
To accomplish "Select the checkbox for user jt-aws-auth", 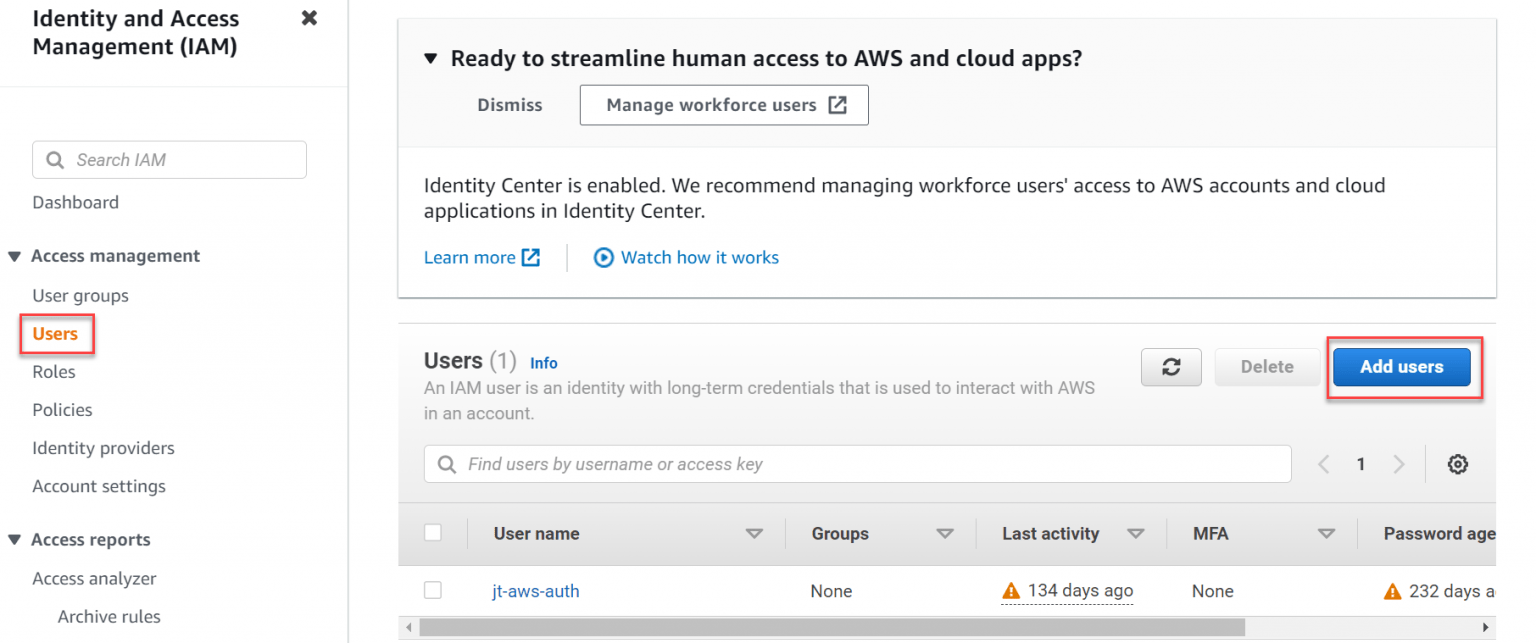I will (x=433, y=590).
